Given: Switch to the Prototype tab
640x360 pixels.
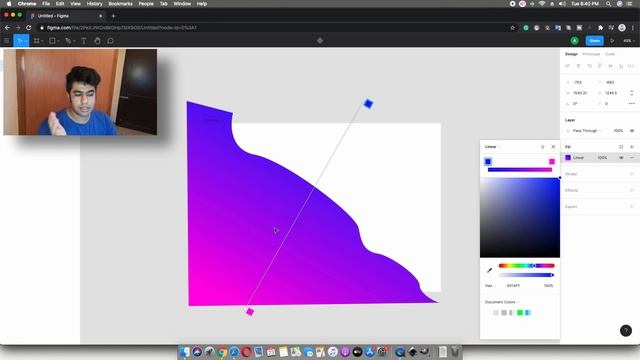Looking at the screenshot, I should point(591,54).
